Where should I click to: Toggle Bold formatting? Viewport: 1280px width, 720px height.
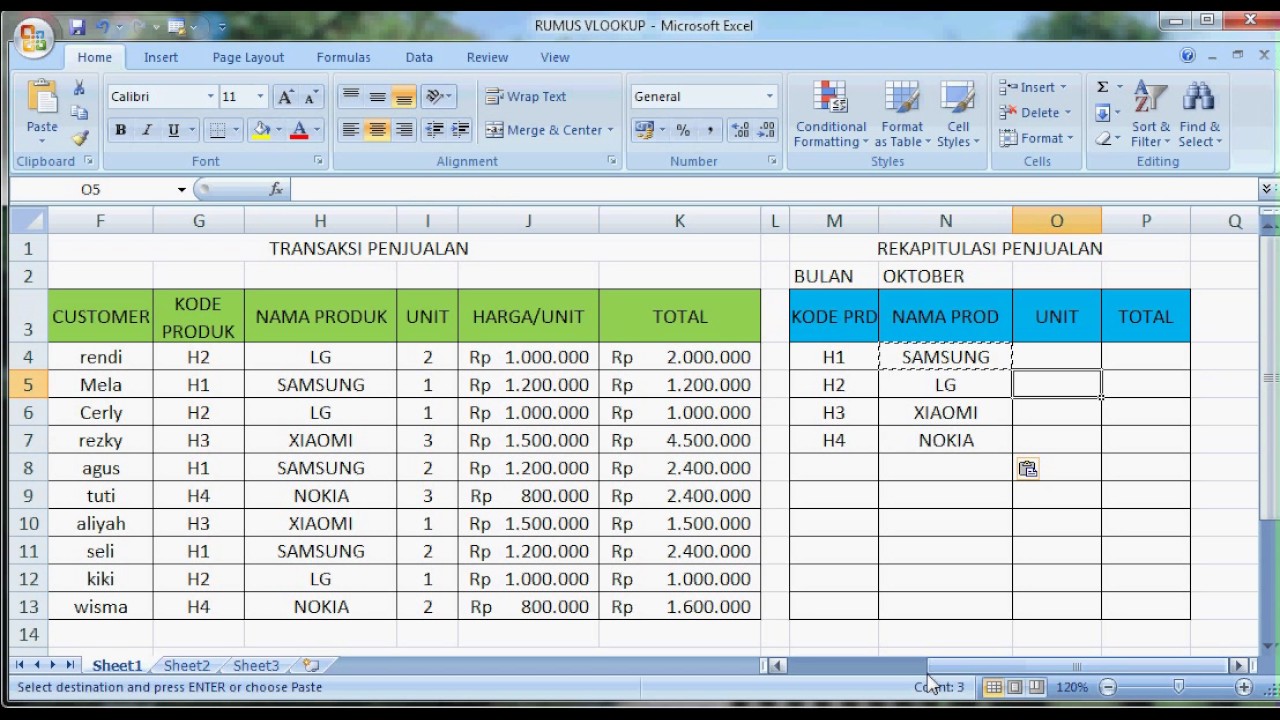(x=120, y=130)
